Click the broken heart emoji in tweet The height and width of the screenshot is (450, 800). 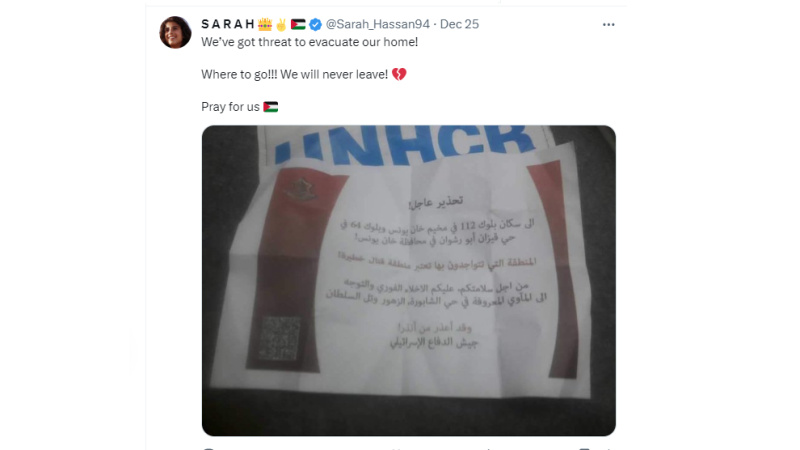point(399,74)
